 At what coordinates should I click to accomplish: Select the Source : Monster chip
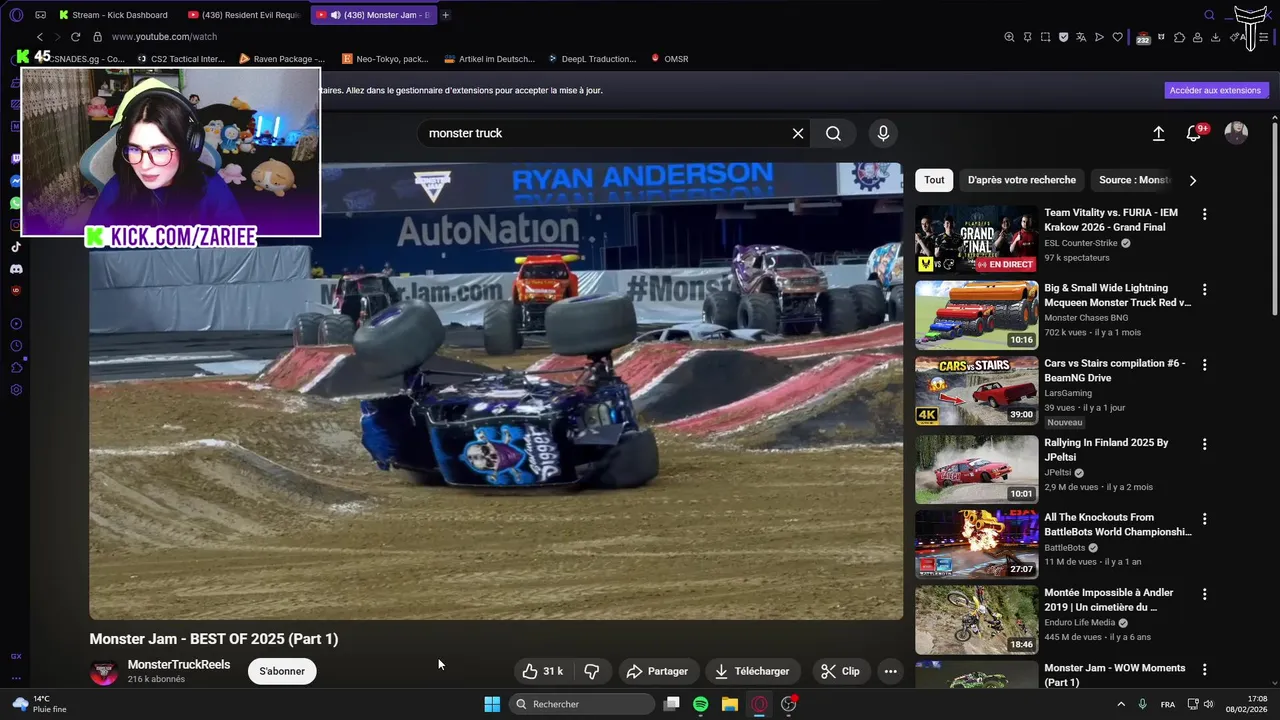click(x=1134, y=180)
